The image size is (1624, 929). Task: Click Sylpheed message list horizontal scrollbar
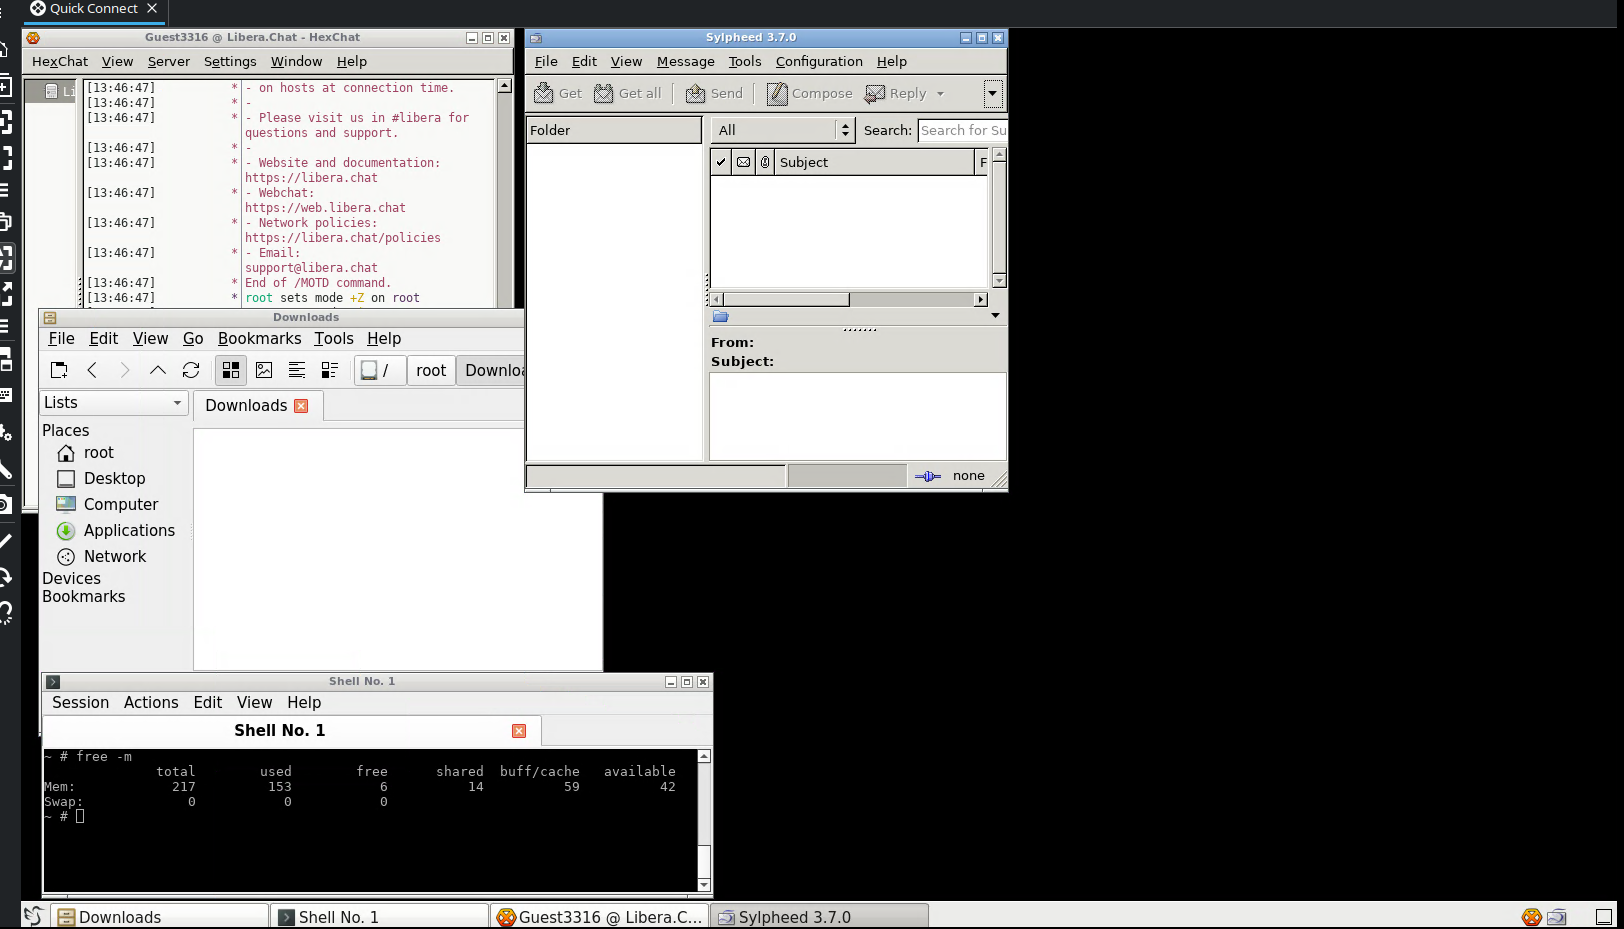point(786,299)
